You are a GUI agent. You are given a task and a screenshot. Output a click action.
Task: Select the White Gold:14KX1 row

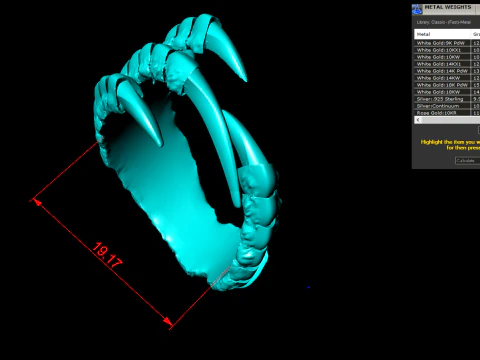click(447, 64)
